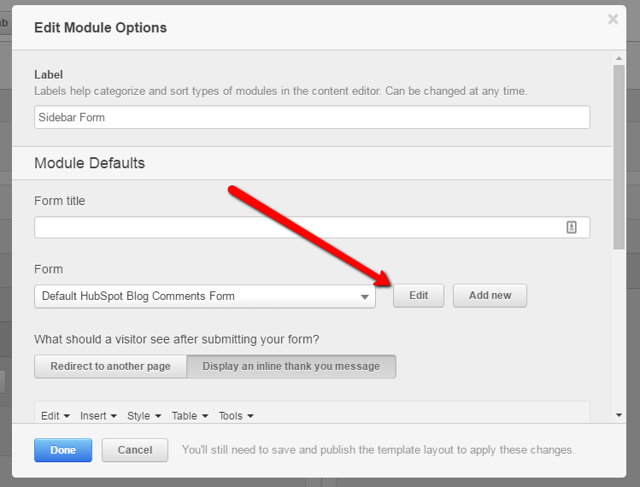640x487 pixels.
Task: Click the Edit button beside Form dropdown
Action: pos(418,295)
